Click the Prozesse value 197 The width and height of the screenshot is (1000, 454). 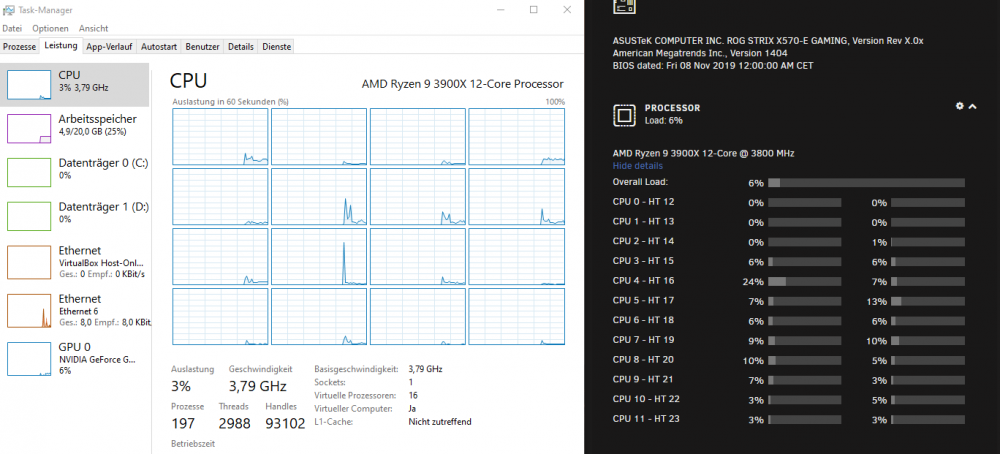tap(182, 423)
